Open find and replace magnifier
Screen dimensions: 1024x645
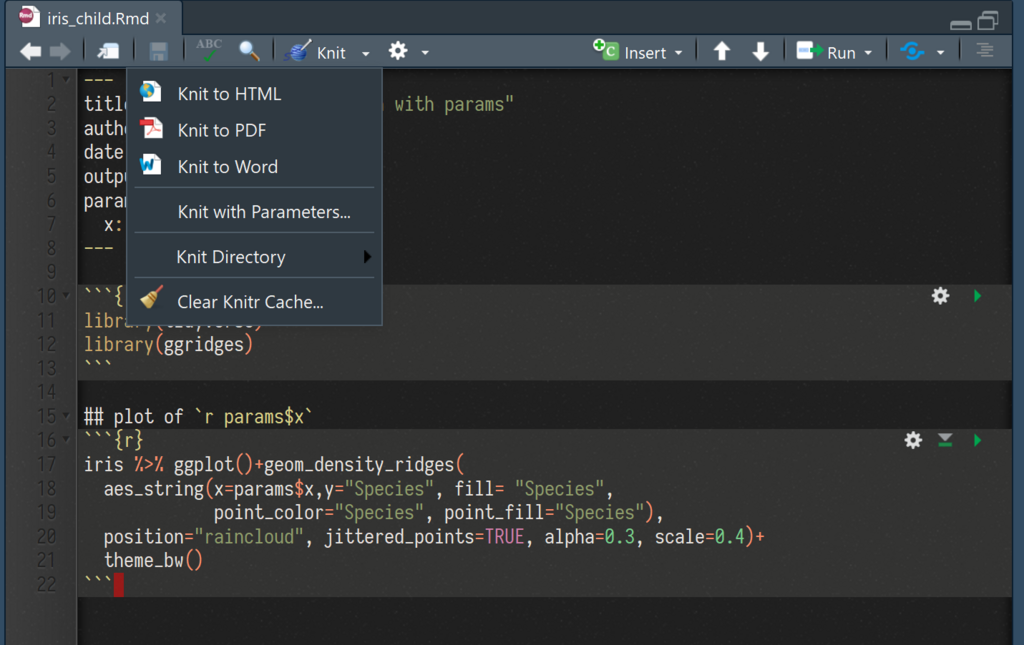pyautogui.click(x=249, y=51)
